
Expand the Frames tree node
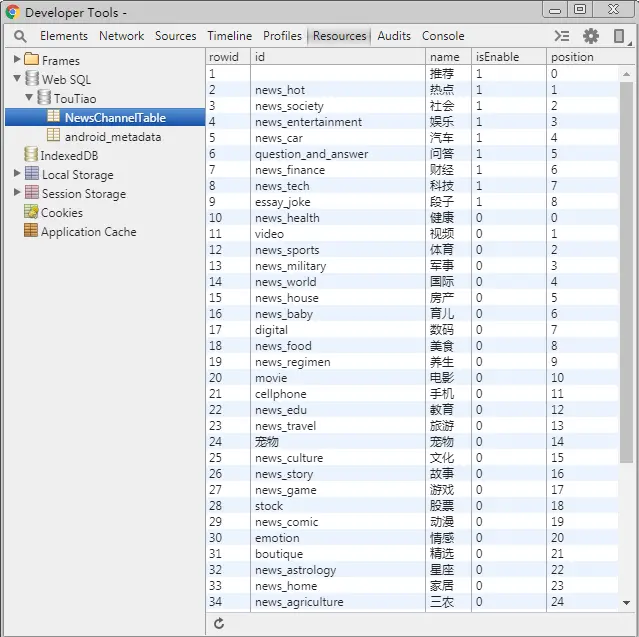pos(17,59)
